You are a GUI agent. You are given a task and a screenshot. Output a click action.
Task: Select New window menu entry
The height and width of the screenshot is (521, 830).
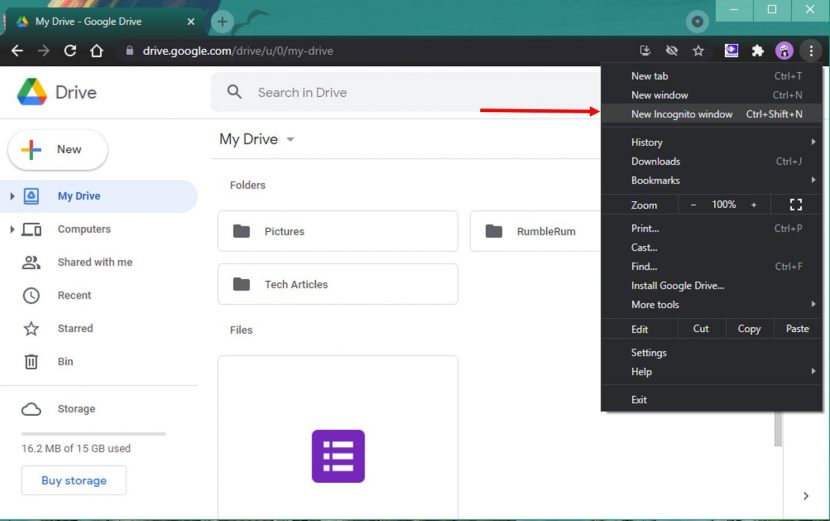712,95
